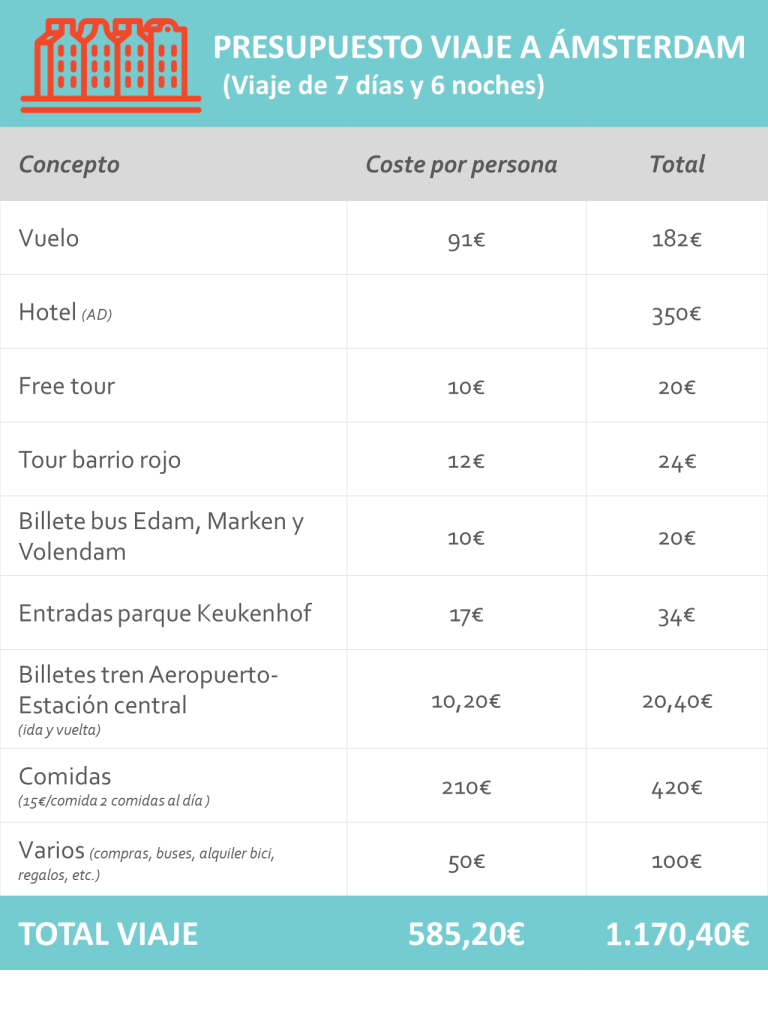768x1024 pixels.
Task: Click the Concepto column header
Action: click(69, 165)
